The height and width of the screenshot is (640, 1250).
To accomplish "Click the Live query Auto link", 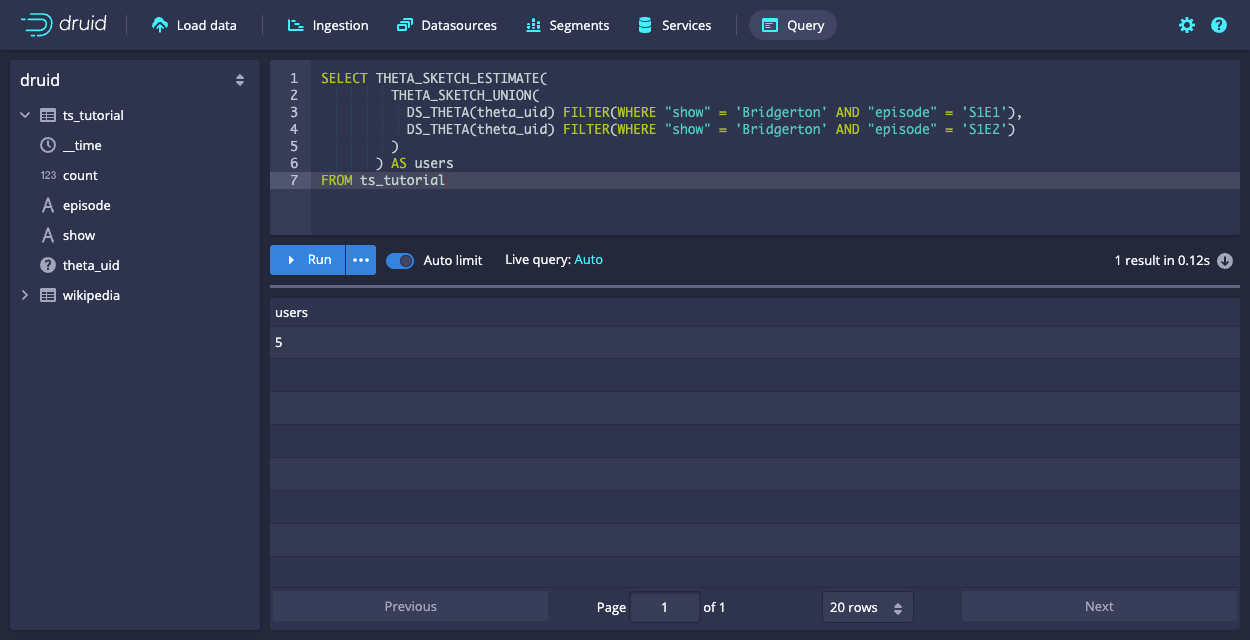I will click(x=588, y=260).
